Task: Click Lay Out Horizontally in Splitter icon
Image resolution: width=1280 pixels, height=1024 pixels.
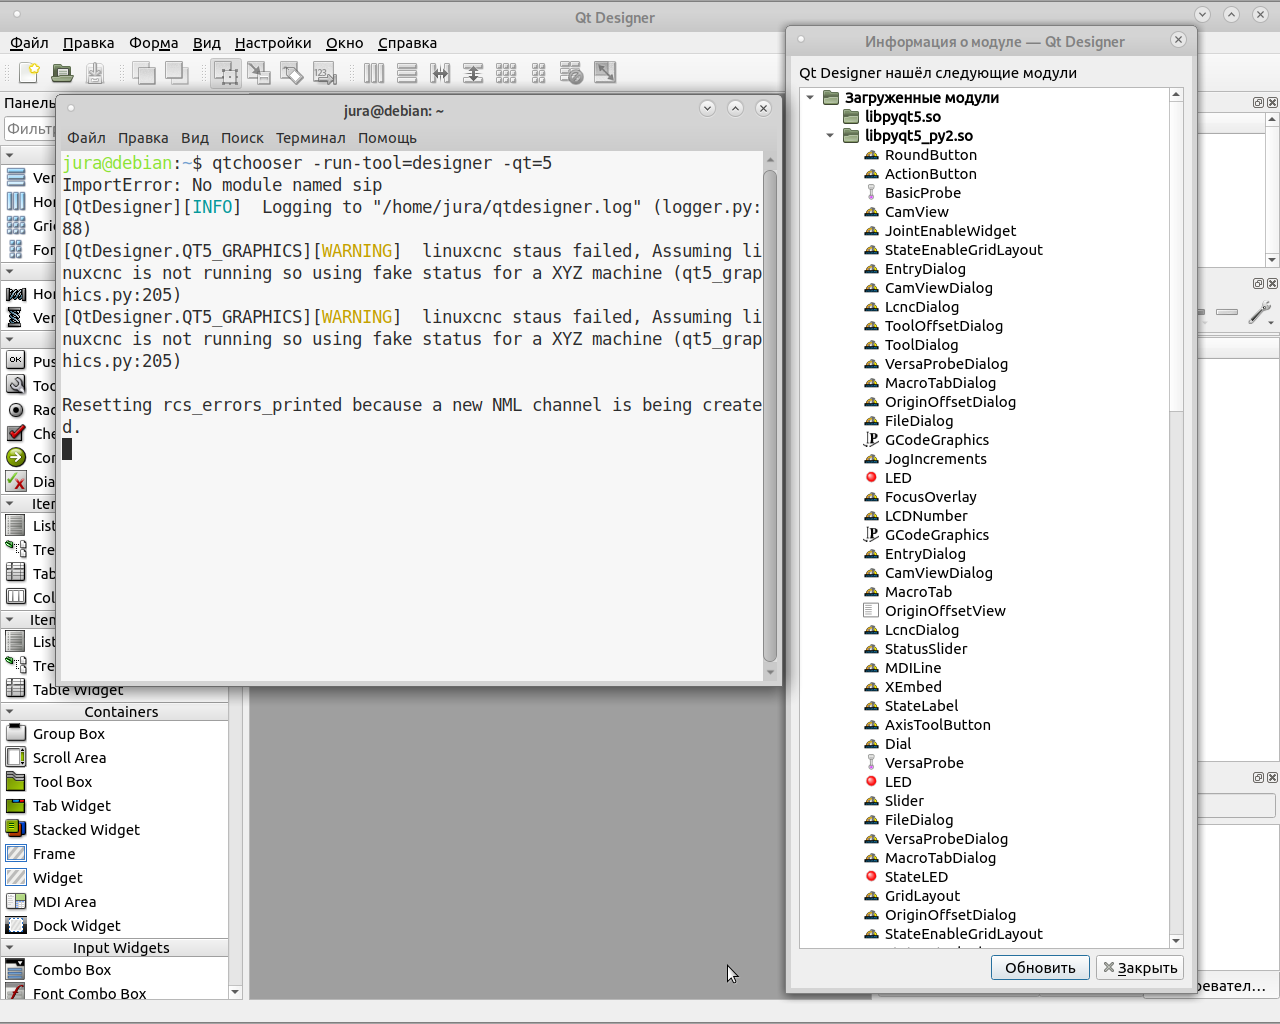Action: (x=440, y=72)
